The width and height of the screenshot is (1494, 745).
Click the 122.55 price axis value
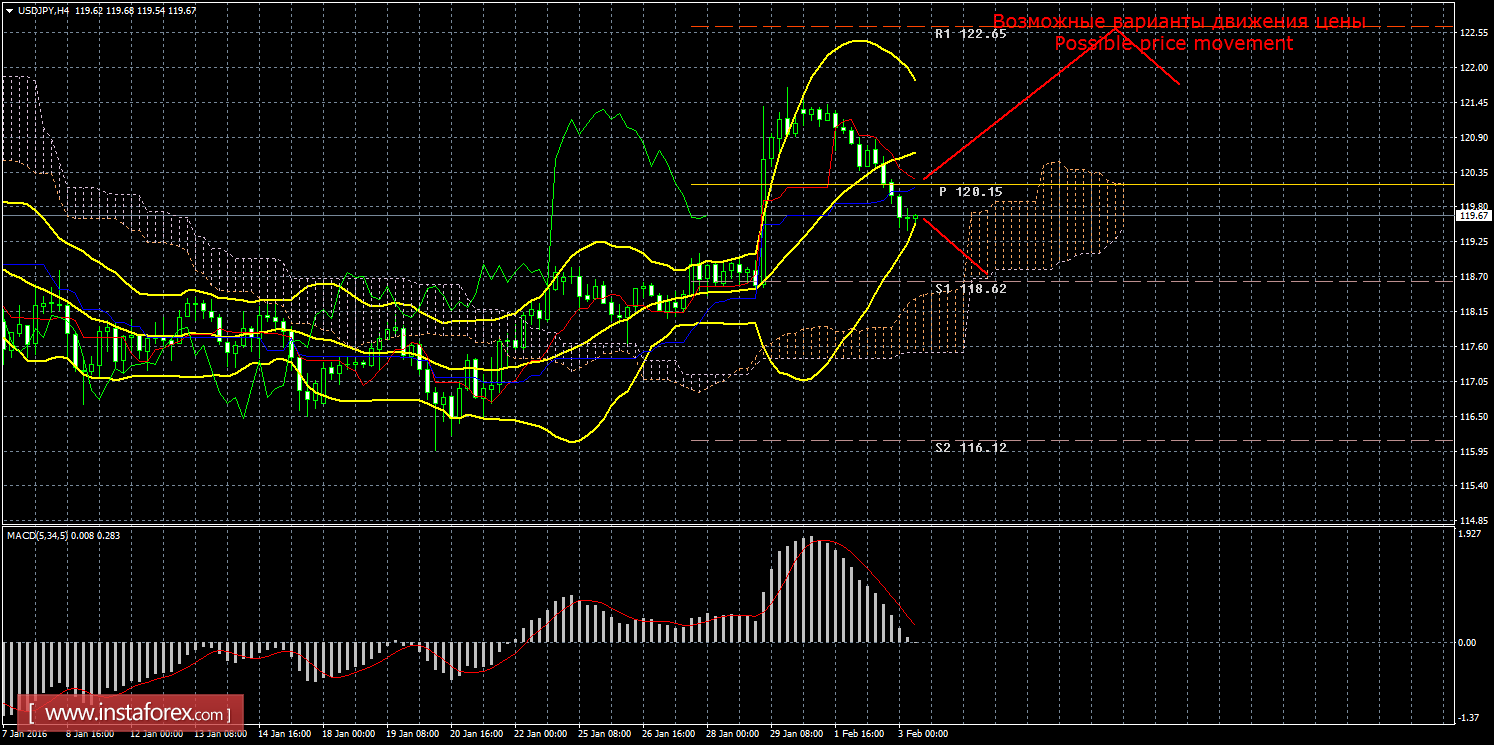[1472, 33]
